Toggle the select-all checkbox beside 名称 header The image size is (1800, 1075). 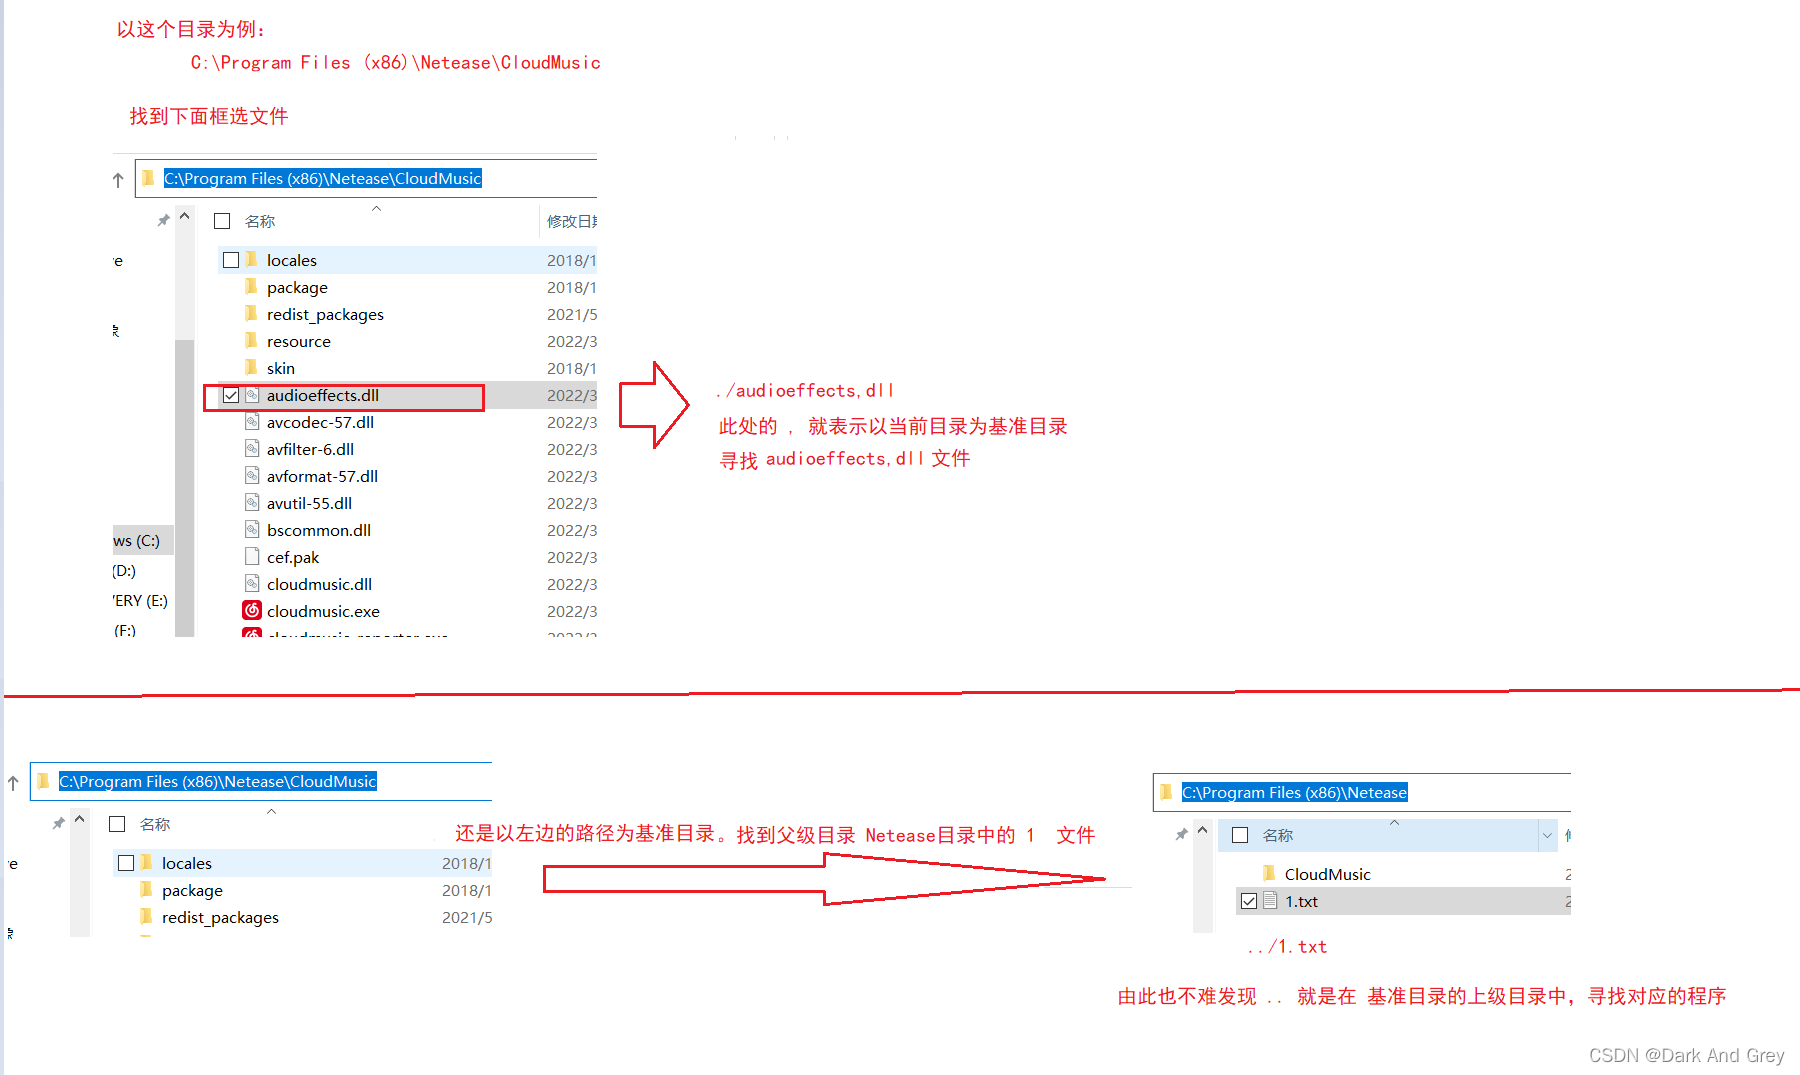pos(221,220)
